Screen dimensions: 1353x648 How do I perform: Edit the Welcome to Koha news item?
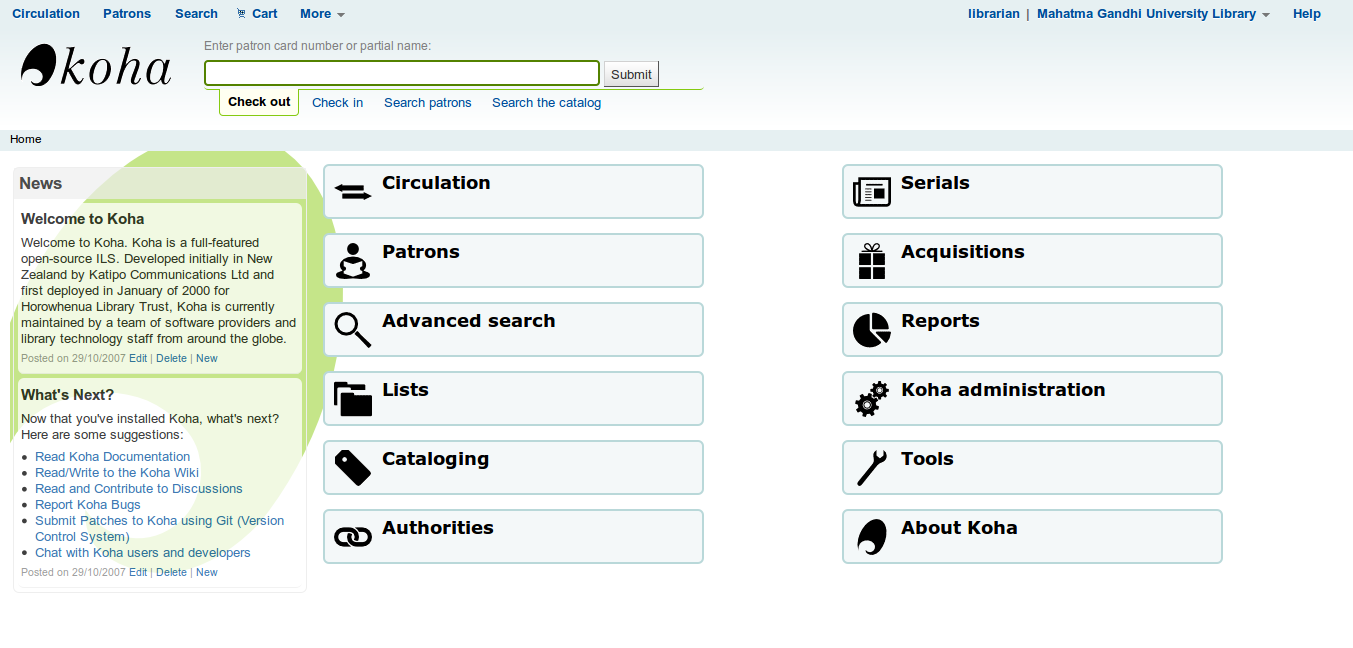point(138,358)
